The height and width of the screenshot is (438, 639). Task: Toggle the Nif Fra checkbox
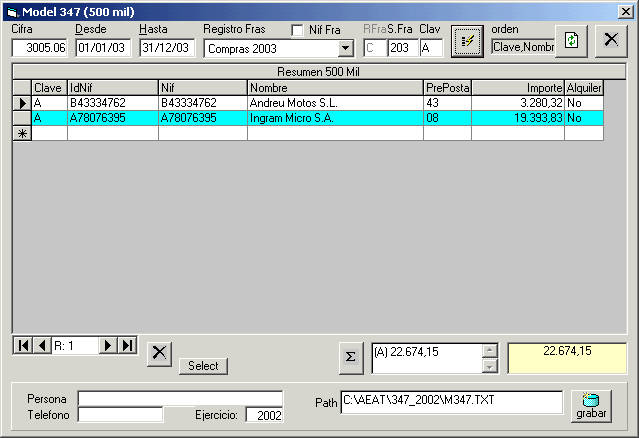coord(298,30)
